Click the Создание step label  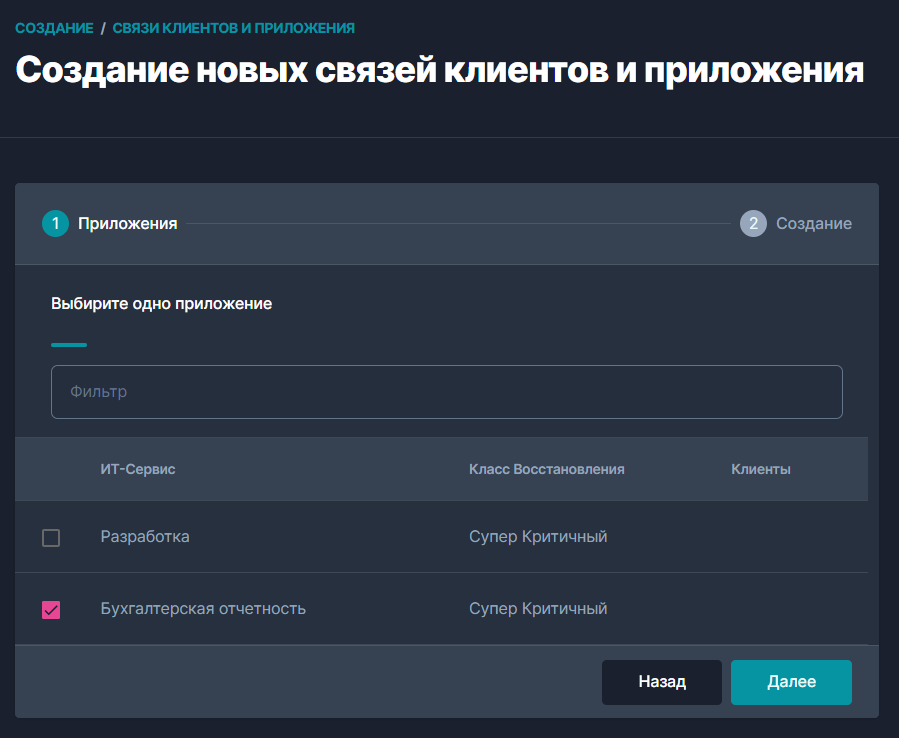(x=813, y=223)
